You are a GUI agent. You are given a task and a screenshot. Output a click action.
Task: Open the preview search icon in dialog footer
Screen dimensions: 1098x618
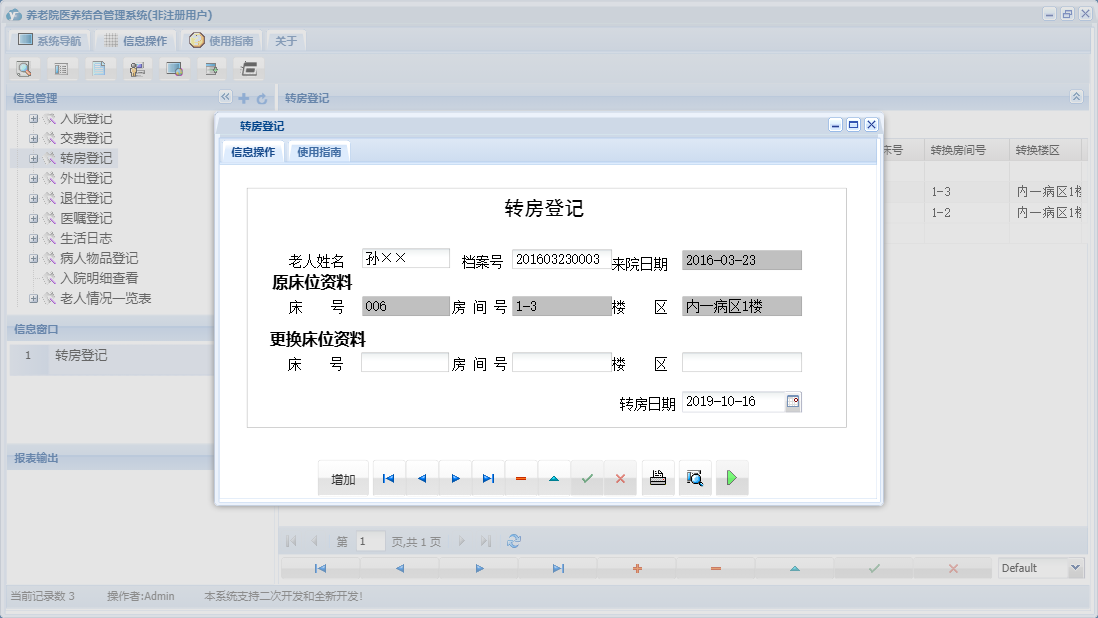click(695, 478)
